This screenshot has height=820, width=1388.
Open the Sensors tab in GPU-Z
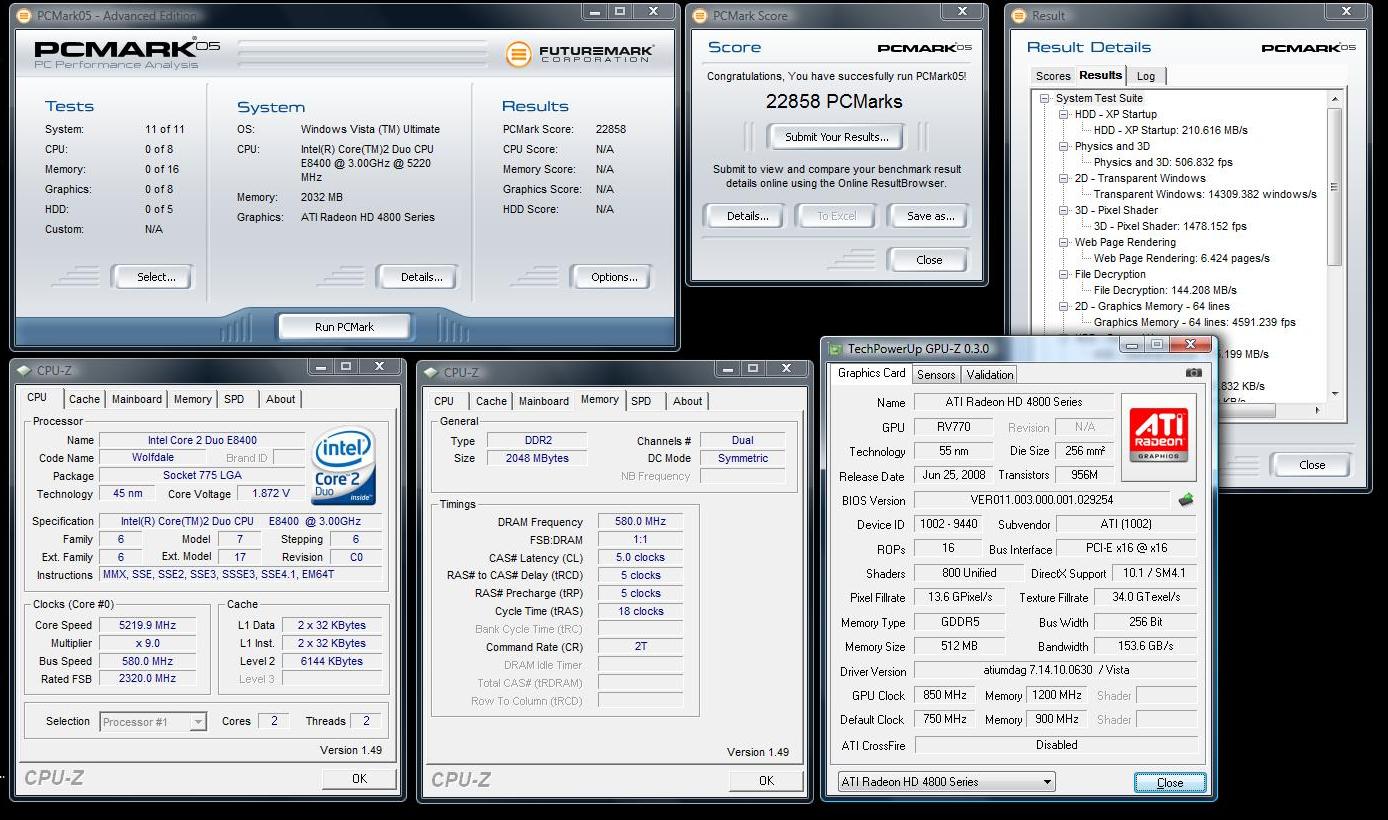click(x=936, y=374)
